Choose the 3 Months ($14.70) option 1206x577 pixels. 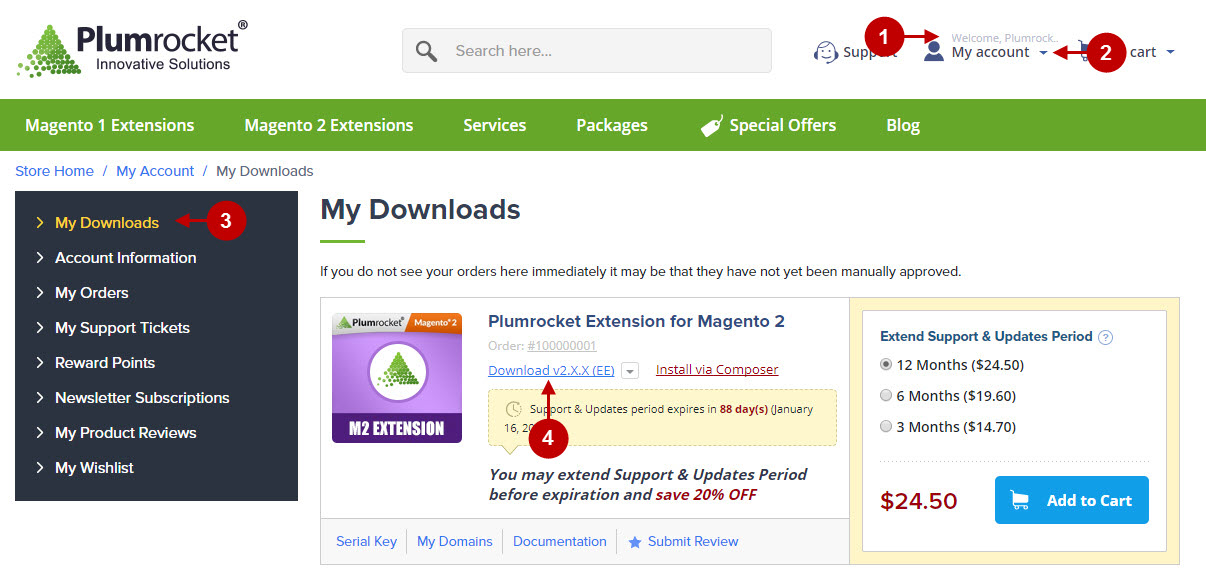[x=885, y=425]
